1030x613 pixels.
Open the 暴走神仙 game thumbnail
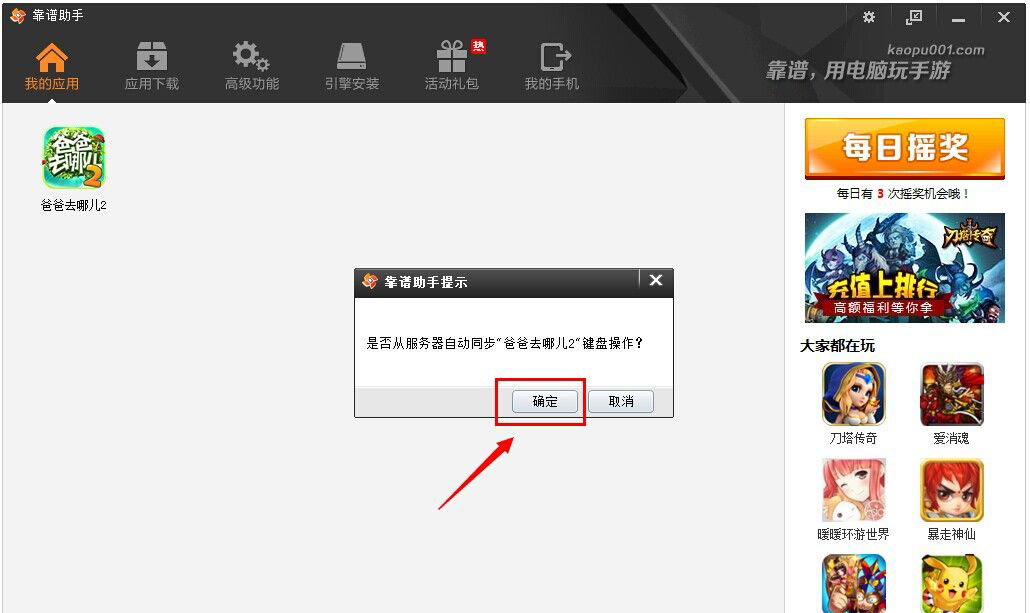(951, 490)
